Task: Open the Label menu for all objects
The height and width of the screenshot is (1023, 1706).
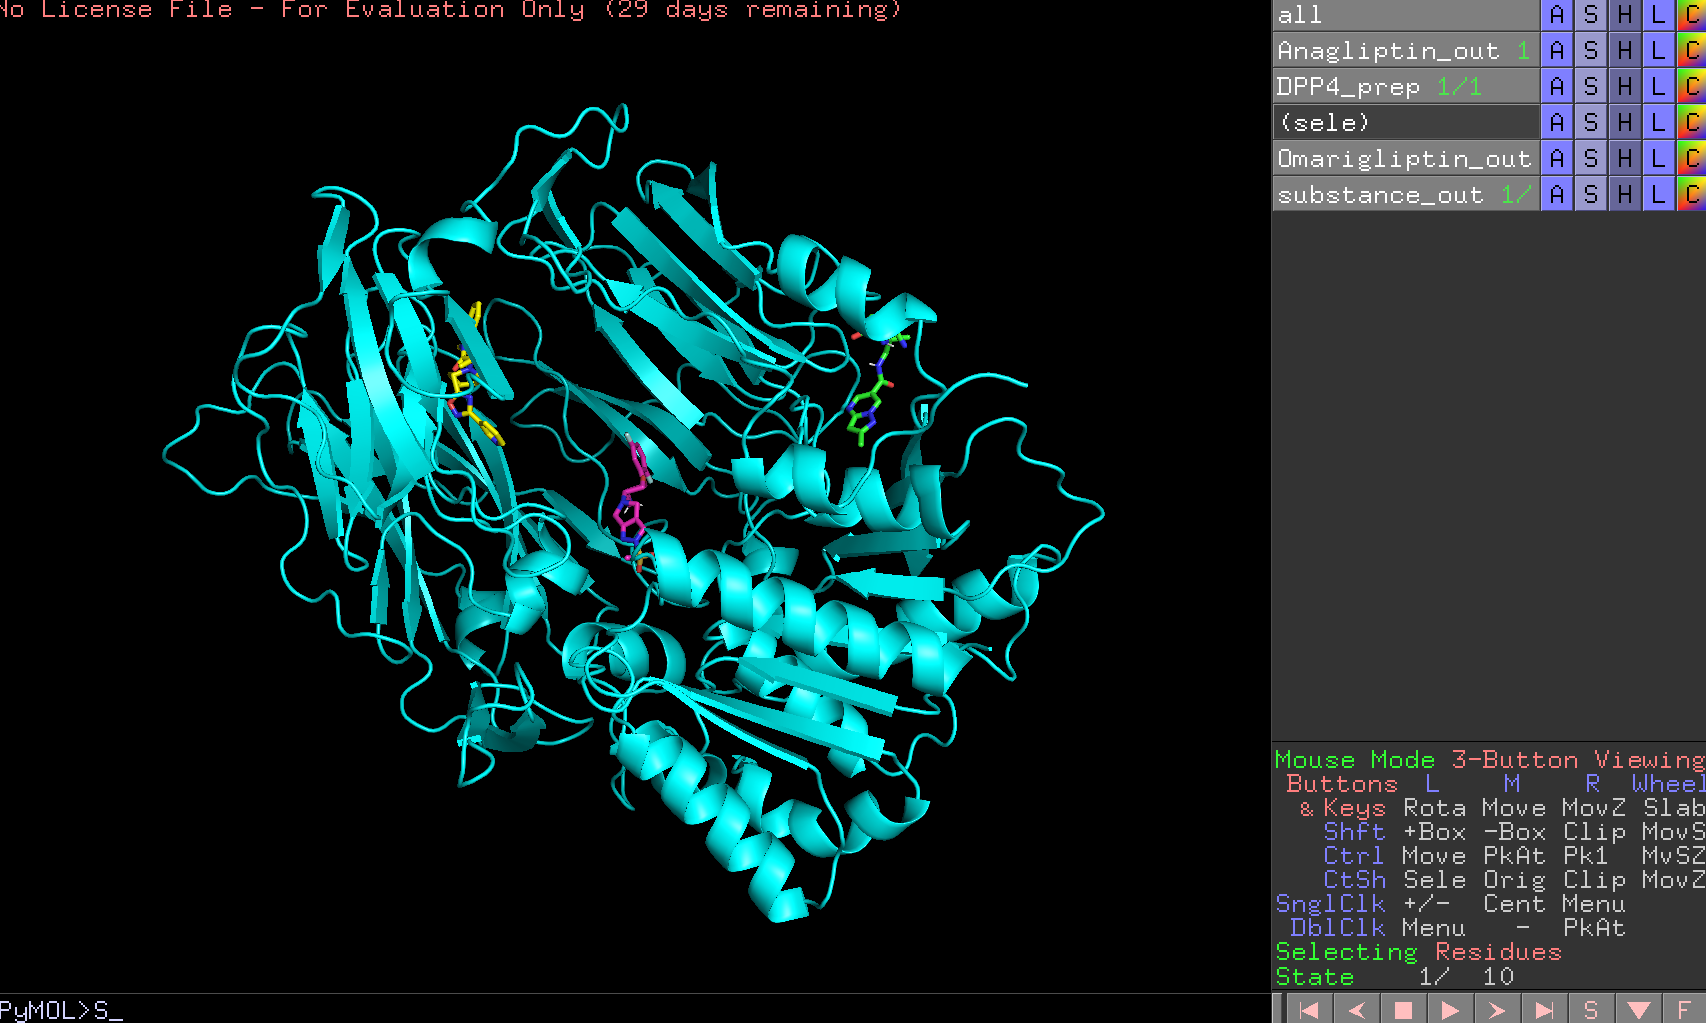Action: (1658, 15)
